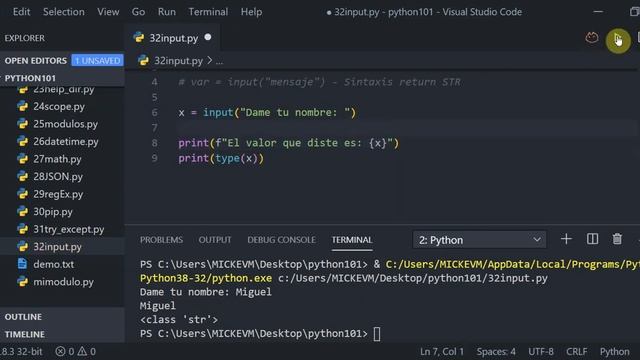
Task: Switch to the PROBLEMS panel tab
Action: 161,240
